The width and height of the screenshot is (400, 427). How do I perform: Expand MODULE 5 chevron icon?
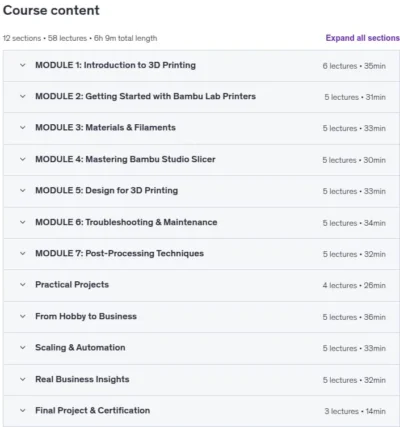click(22, 191)
